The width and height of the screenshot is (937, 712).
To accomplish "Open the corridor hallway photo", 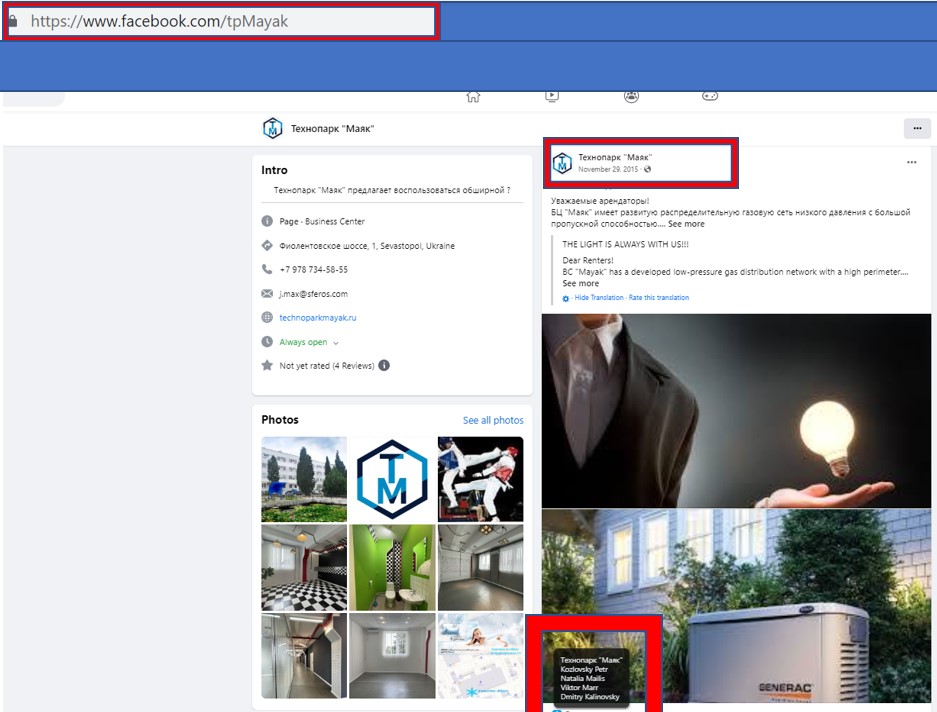I will (304, 656).
